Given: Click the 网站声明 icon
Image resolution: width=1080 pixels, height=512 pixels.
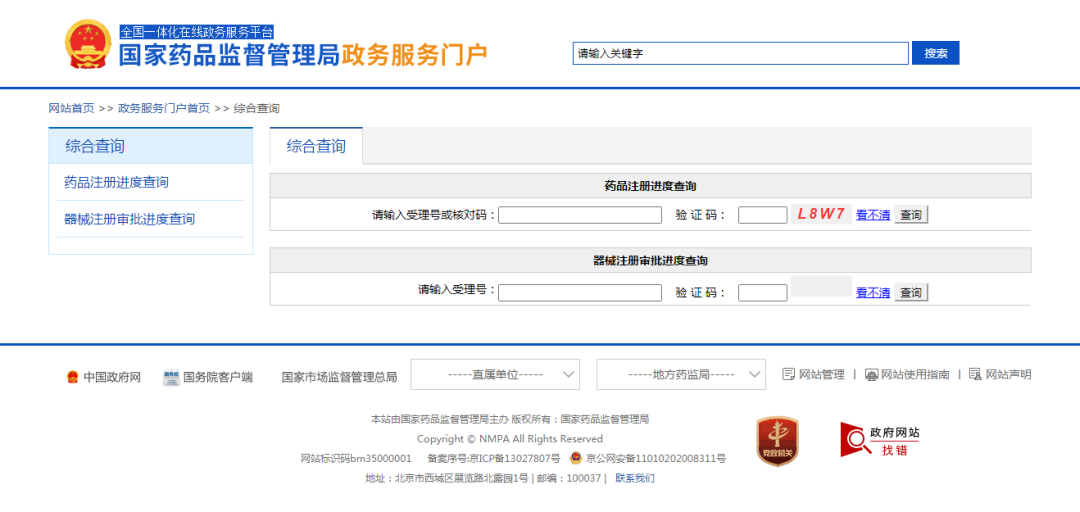Looking at the screenshot, I should coord(975,374).
